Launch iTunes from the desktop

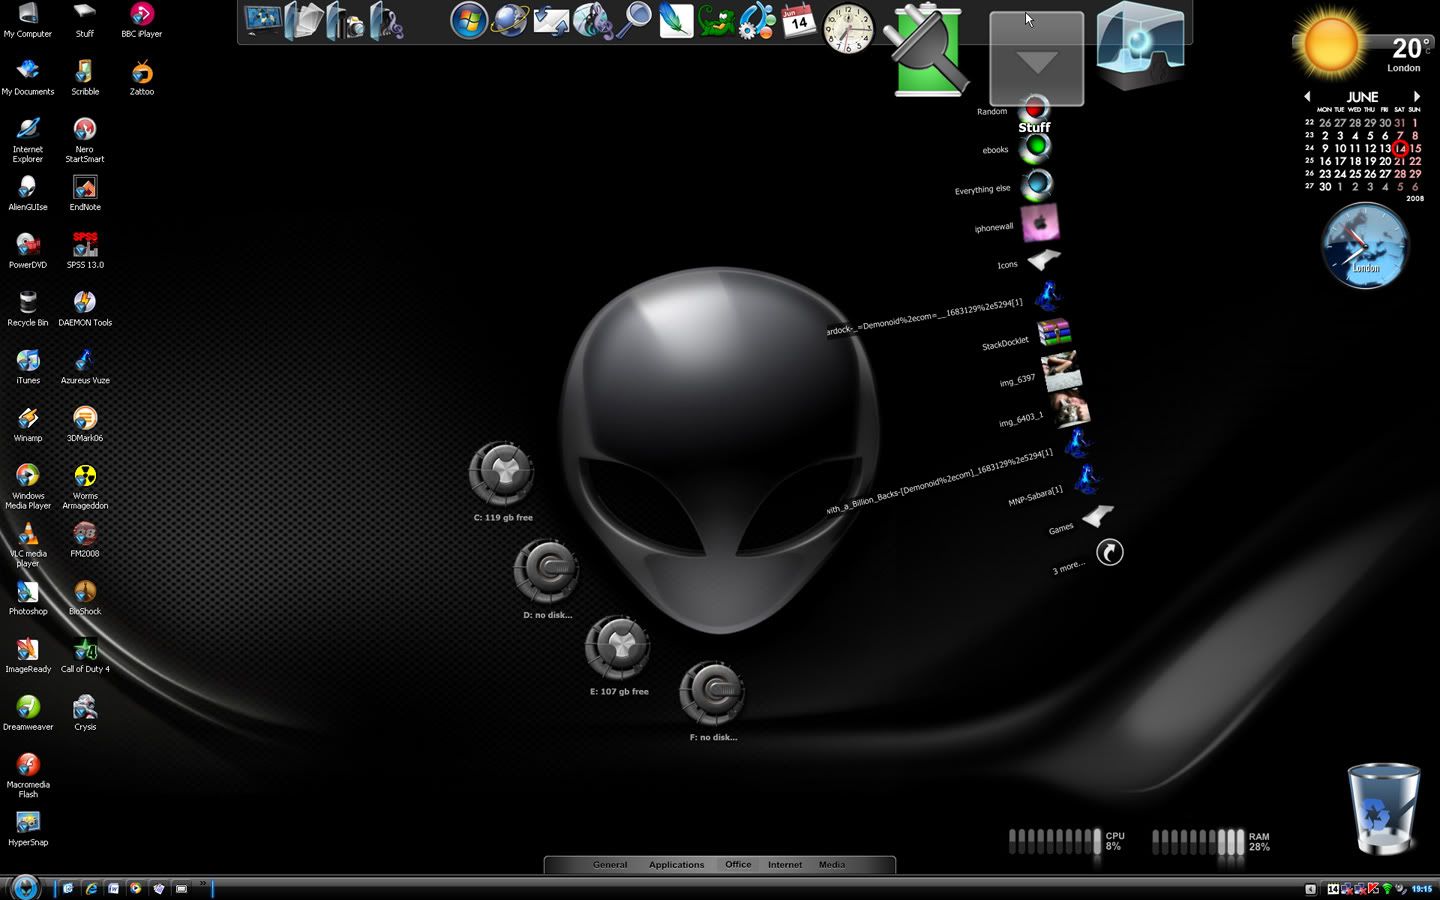click(x=28, y=367)
